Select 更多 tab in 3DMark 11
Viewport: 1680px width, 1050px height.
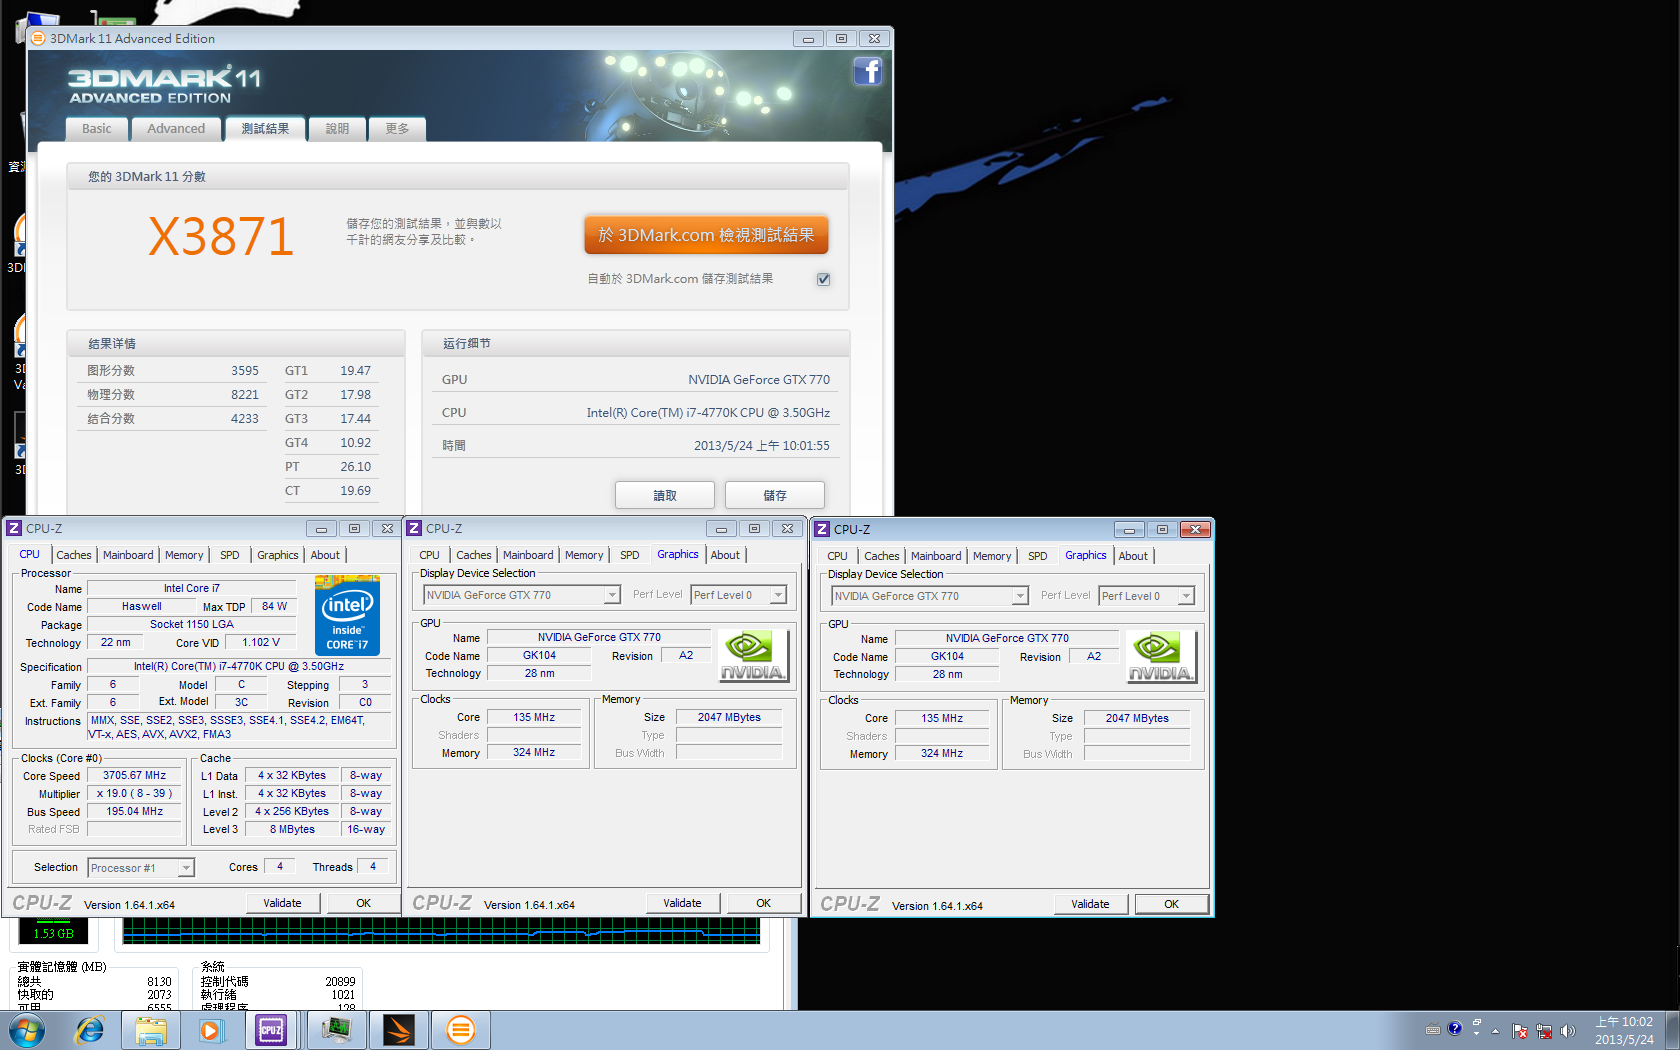(x=397, y=129)
